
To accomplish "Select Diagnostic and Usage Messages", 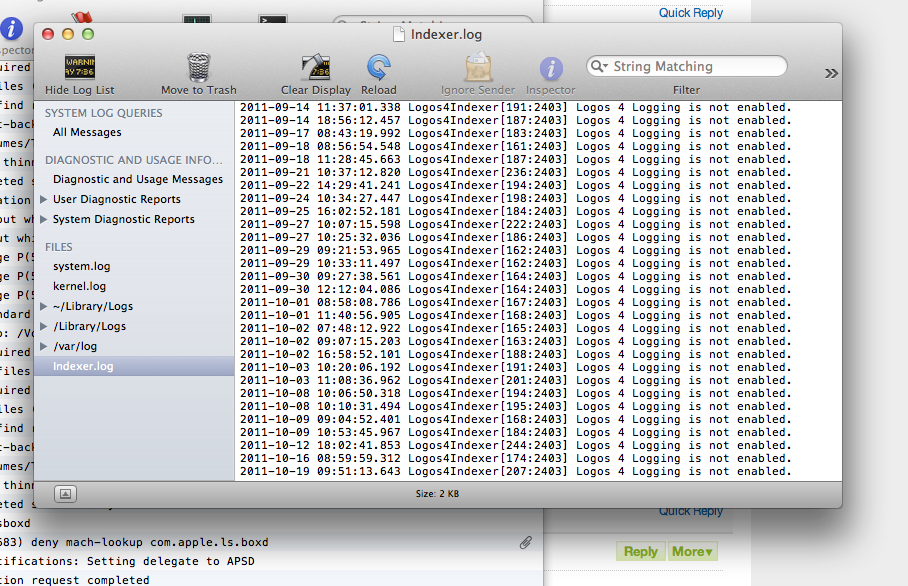I will [138, 180].
